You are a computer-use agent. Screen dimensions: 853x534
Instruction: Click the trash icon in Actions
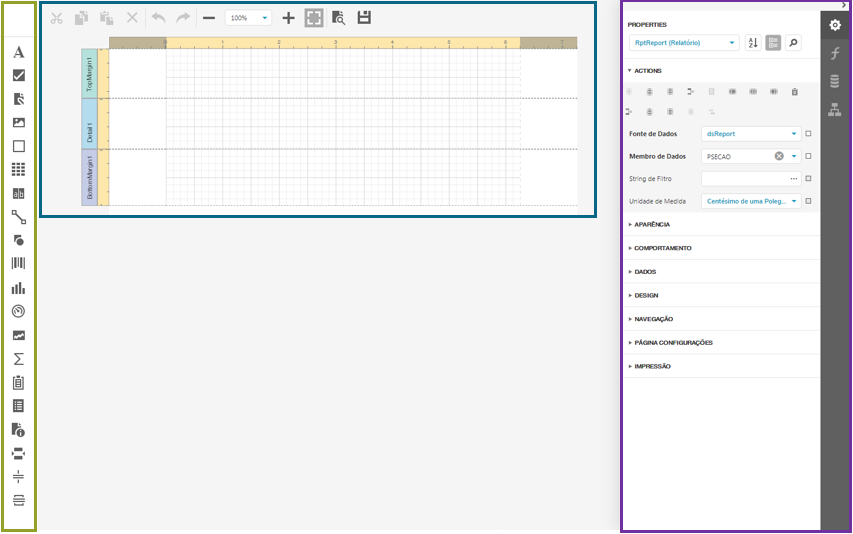pos(794,91)
